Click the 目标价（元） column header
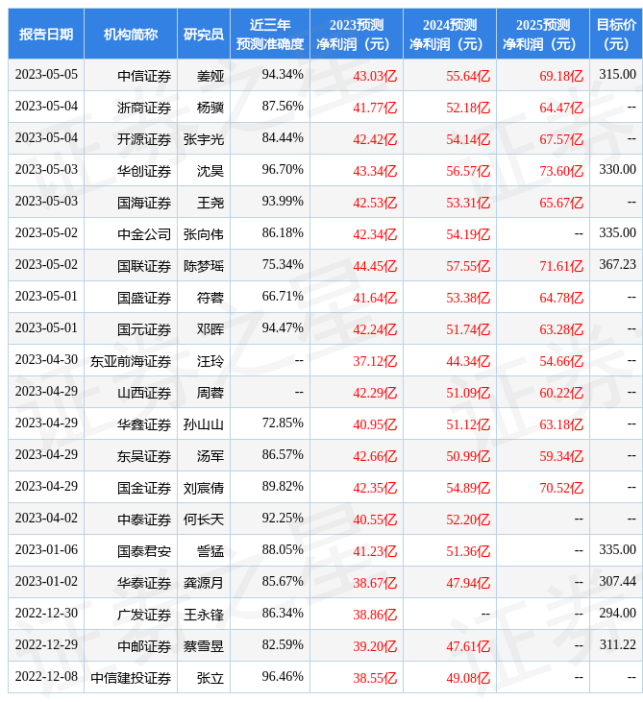The width and height of the screenshot is (643, 702). tap(616, 34)
